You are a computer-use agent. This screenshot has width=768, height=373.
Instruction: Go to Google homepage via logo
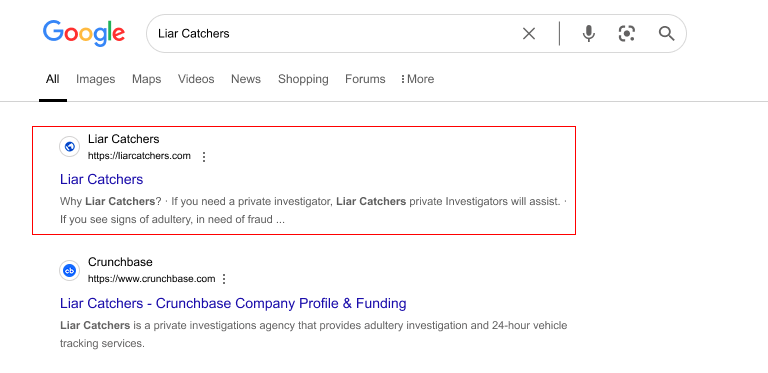coord(84,33)
